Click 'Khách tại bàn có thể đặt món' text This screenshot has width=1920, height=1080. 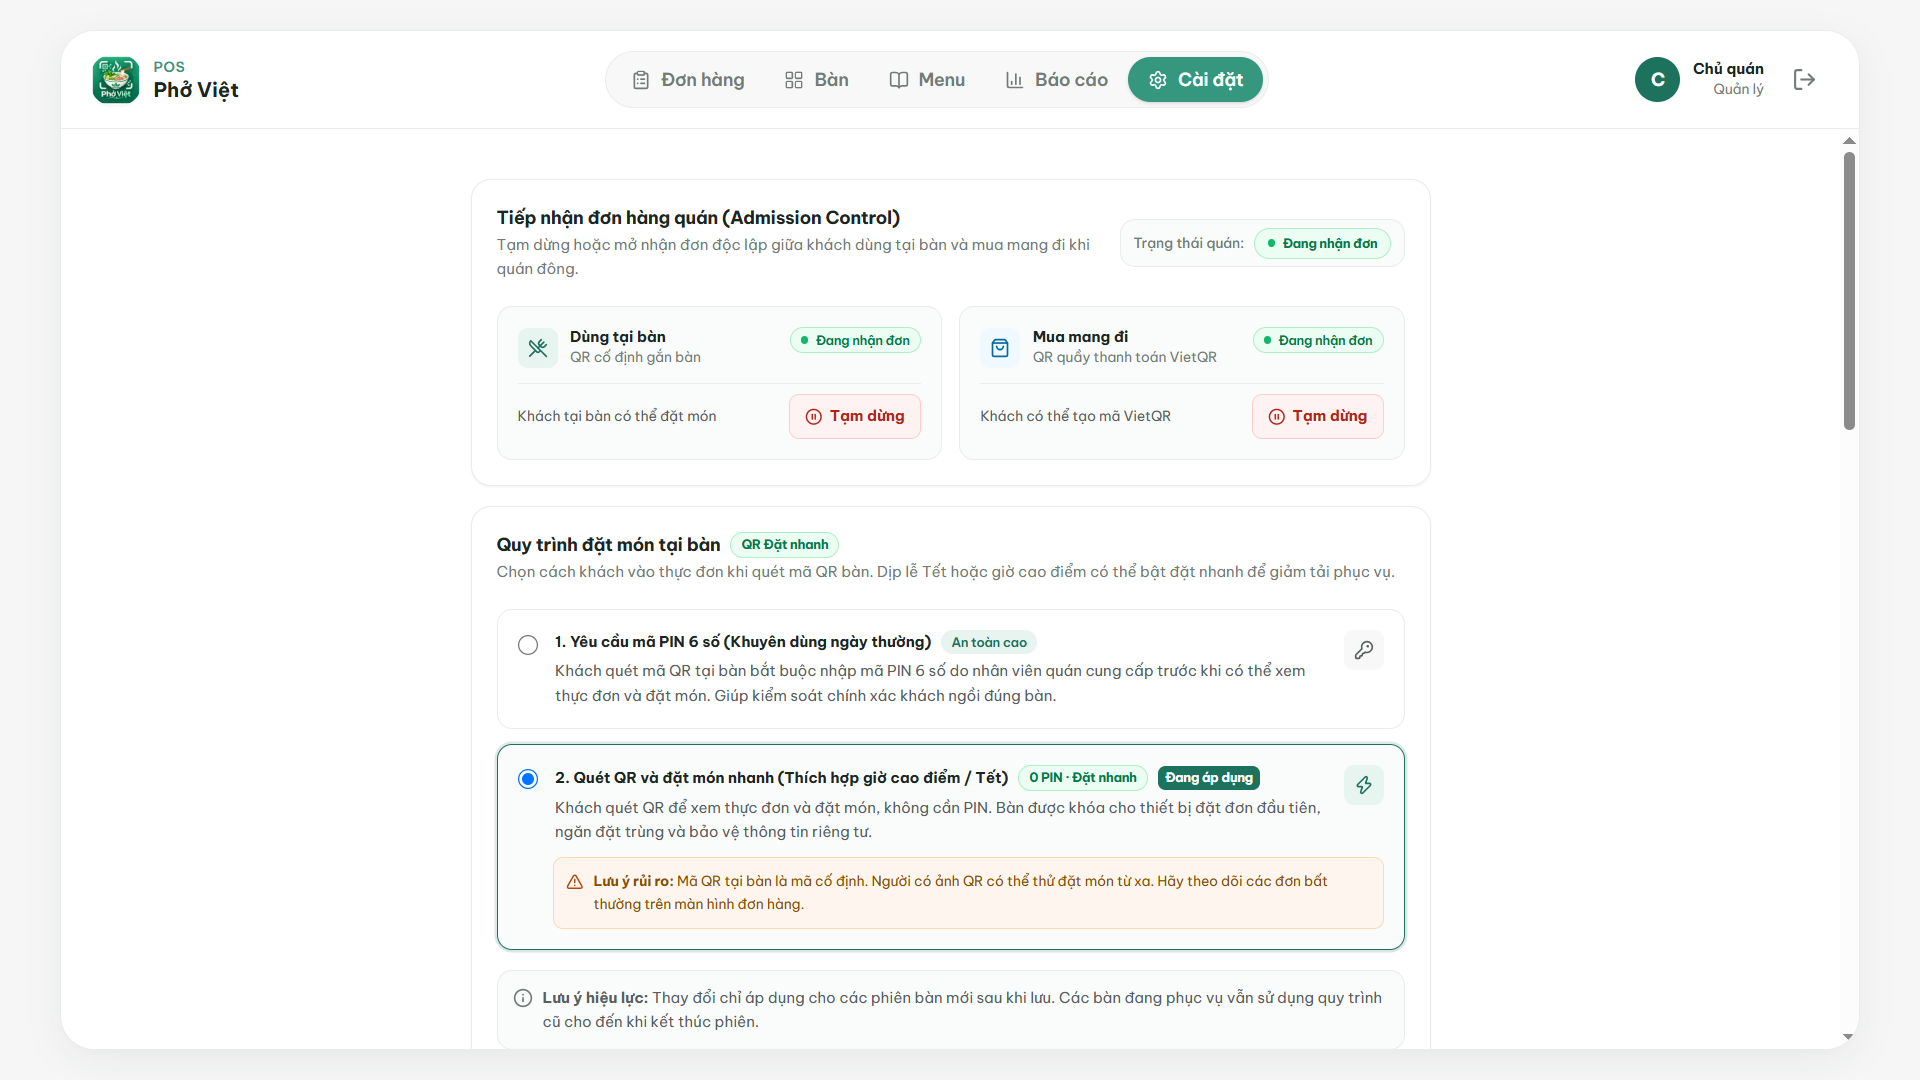617,416
